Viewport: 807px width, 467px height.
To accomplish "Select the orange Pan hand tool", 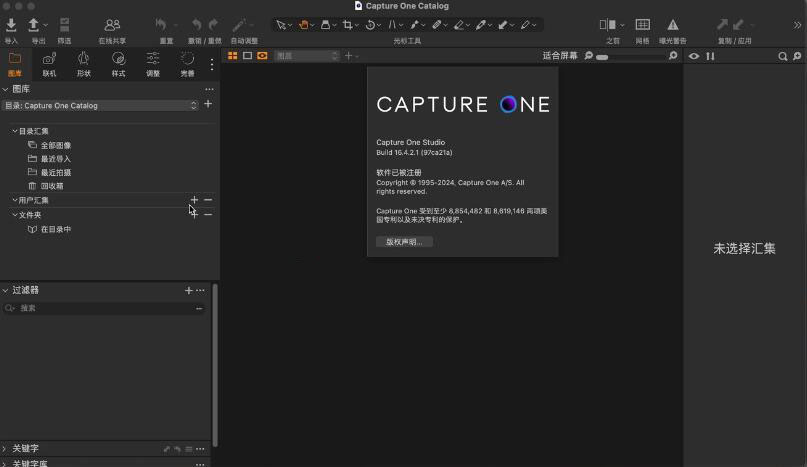I will [303, 25].
